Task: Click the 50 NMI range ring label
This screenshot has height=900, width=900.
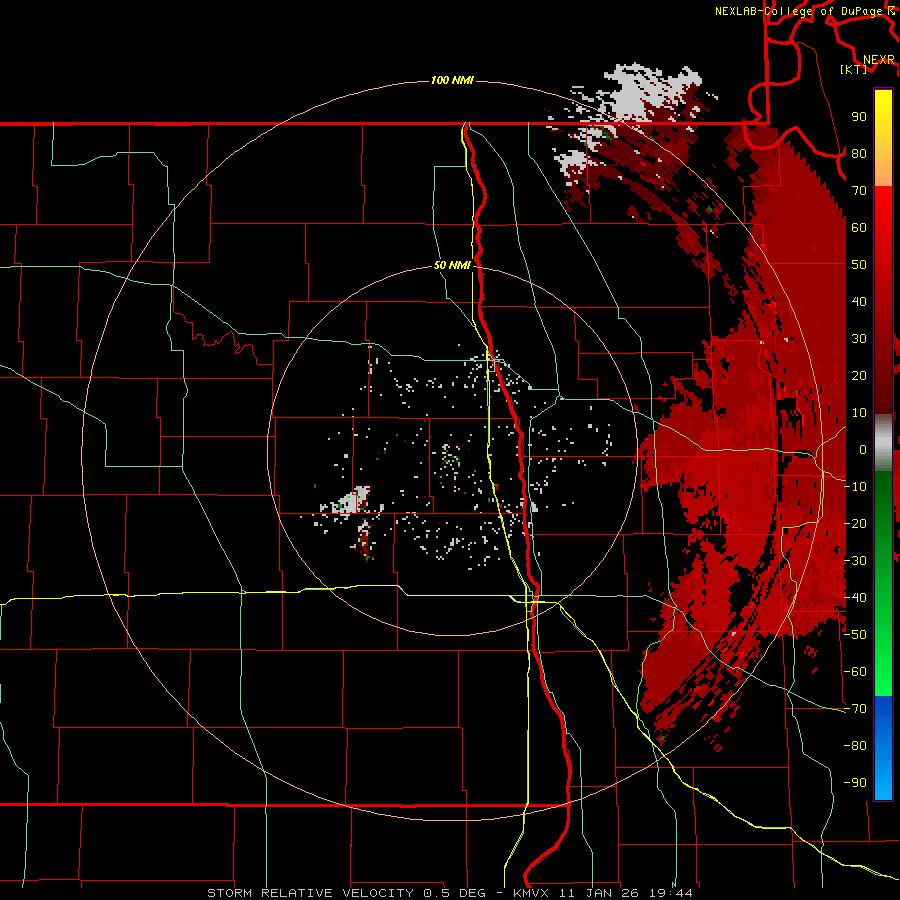Action: click(x=452, y=265)
